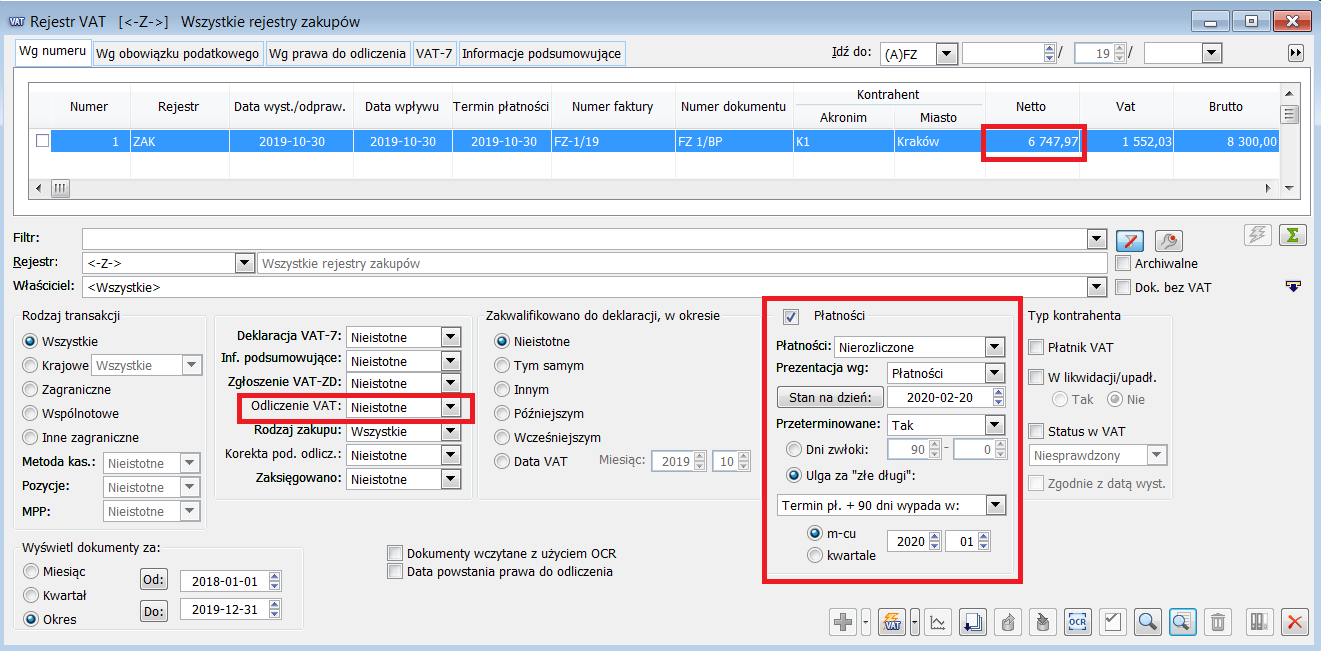Sort by Numer faktury column header
The width and height of the screenshot is (1321, 651).
pos(612,106)
